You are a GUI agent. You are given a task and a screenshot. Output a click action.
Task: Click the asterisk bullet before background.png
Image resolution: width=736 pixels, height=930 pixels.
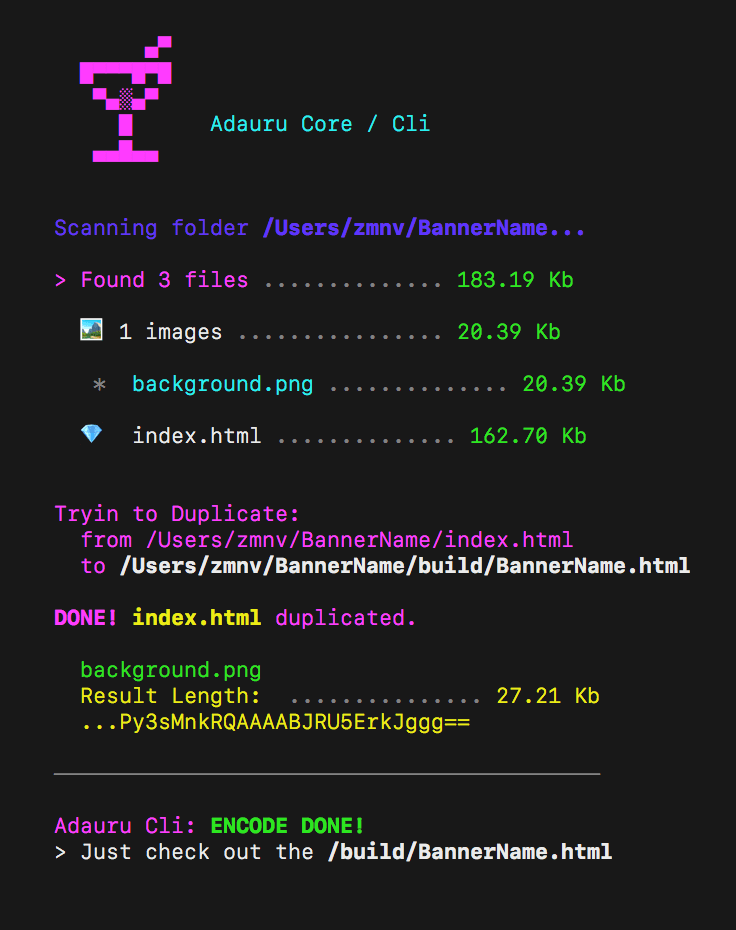[99, 385]
